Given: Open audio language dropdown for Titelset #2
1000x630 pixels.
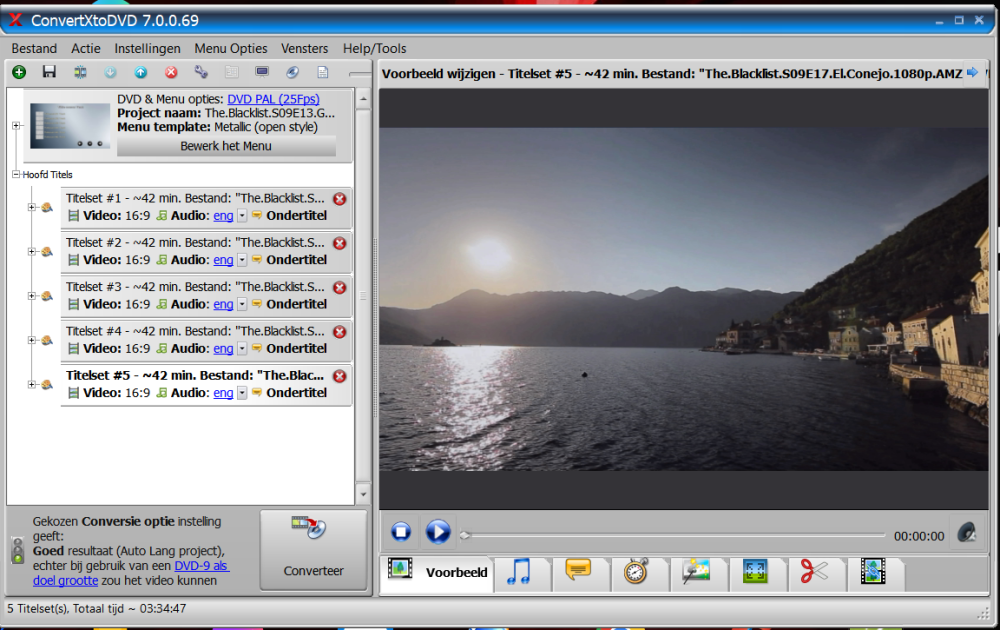Looking at the screenshot, I should click(242, 260).
